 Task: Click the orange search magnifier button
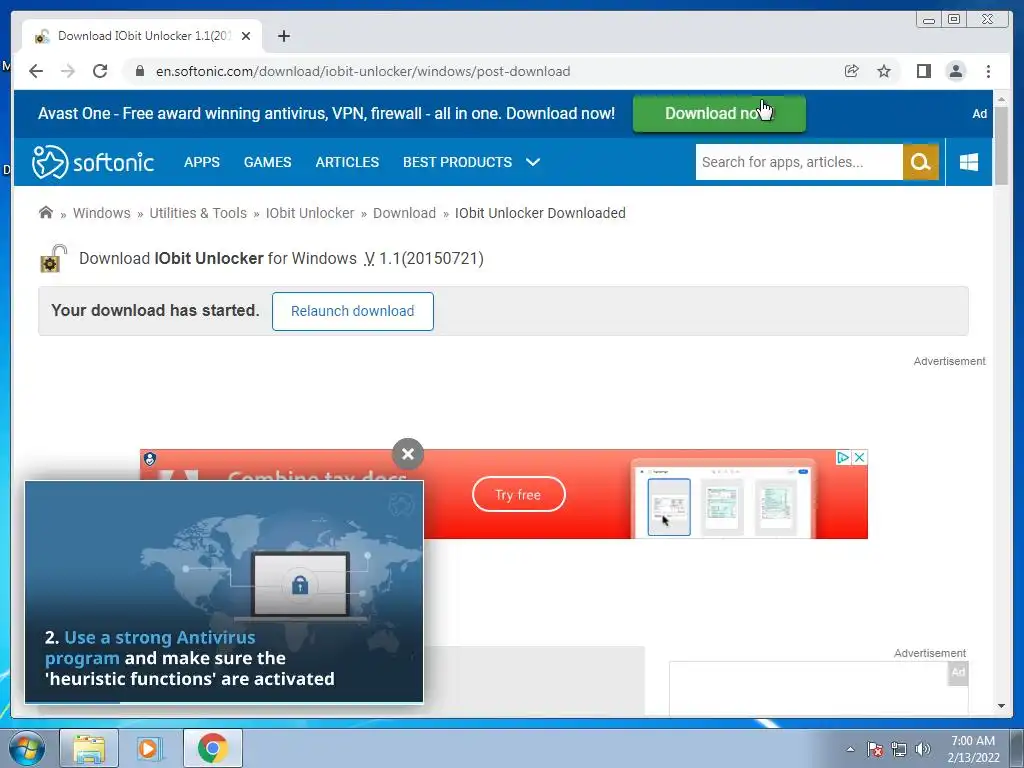click(921, 162)
